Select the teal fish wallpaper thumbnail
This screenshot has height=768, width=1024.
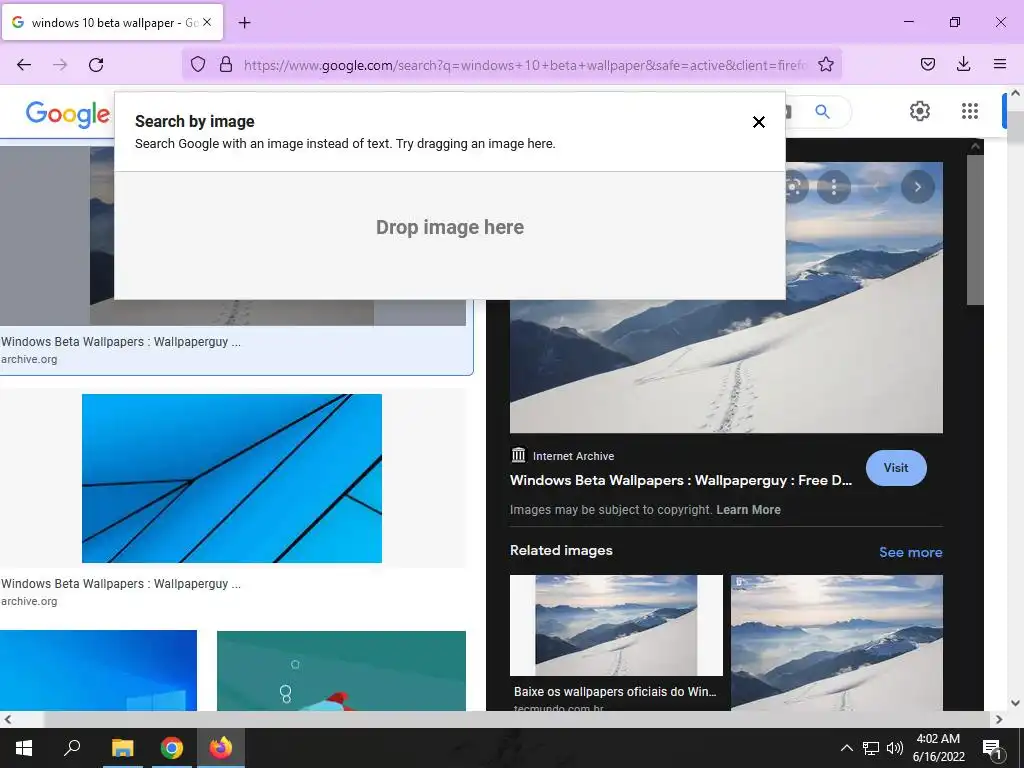tap(341, 671)
